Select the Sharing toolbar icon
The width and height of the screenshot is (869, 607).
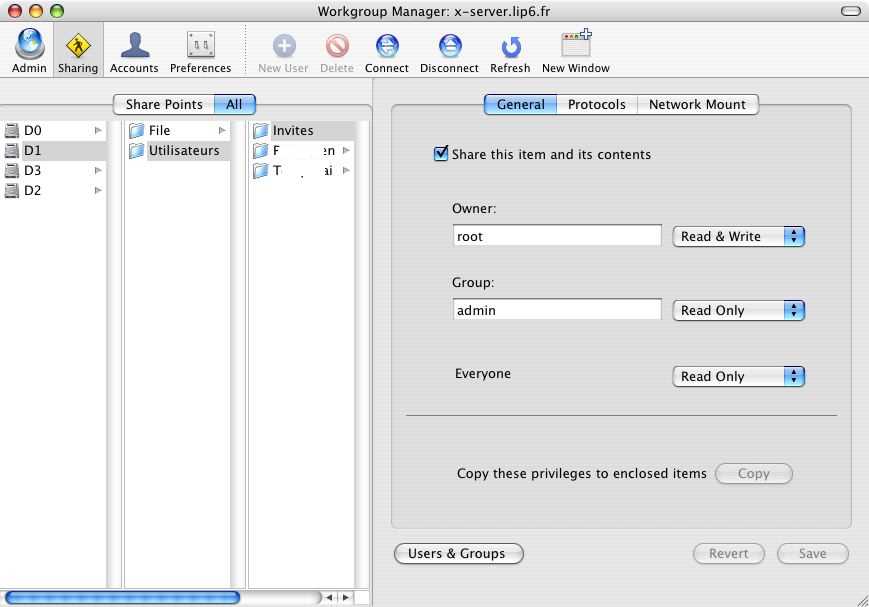(78, 46)
